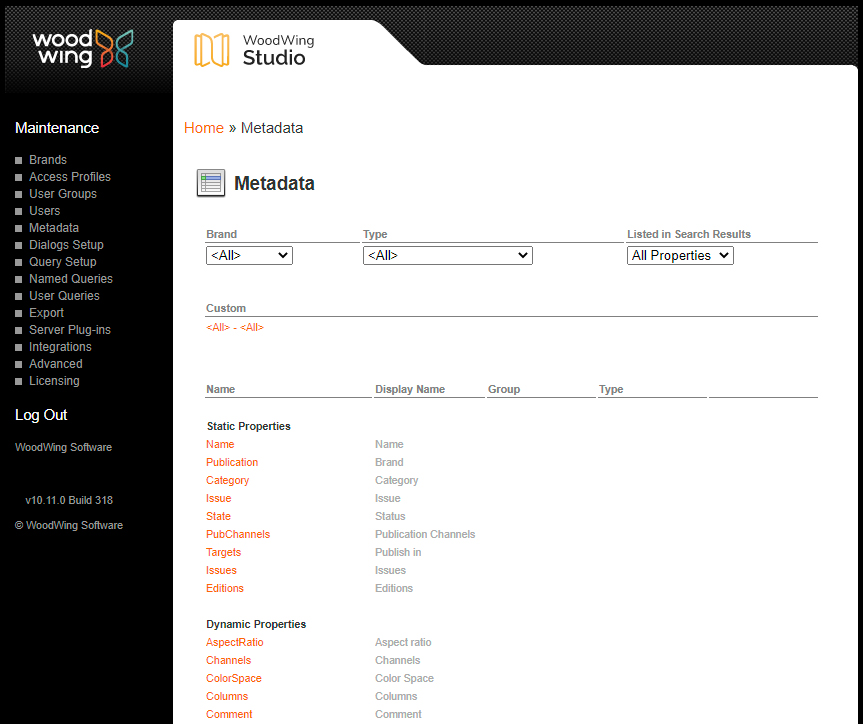The width and height of the screenshot is (863, 724).
Task: Open User Queries page
Action: [x=64, y=296]
